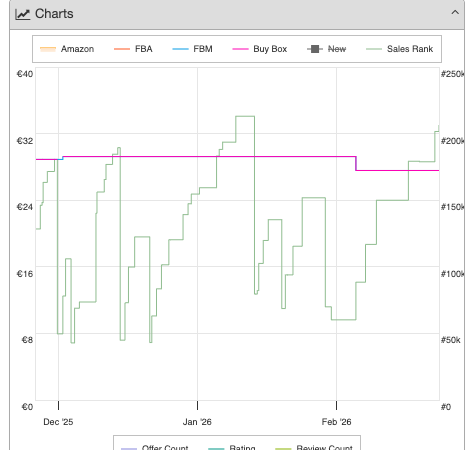Click the €32 price axis label
Screen dimensions: 474x450
point(25,141)
